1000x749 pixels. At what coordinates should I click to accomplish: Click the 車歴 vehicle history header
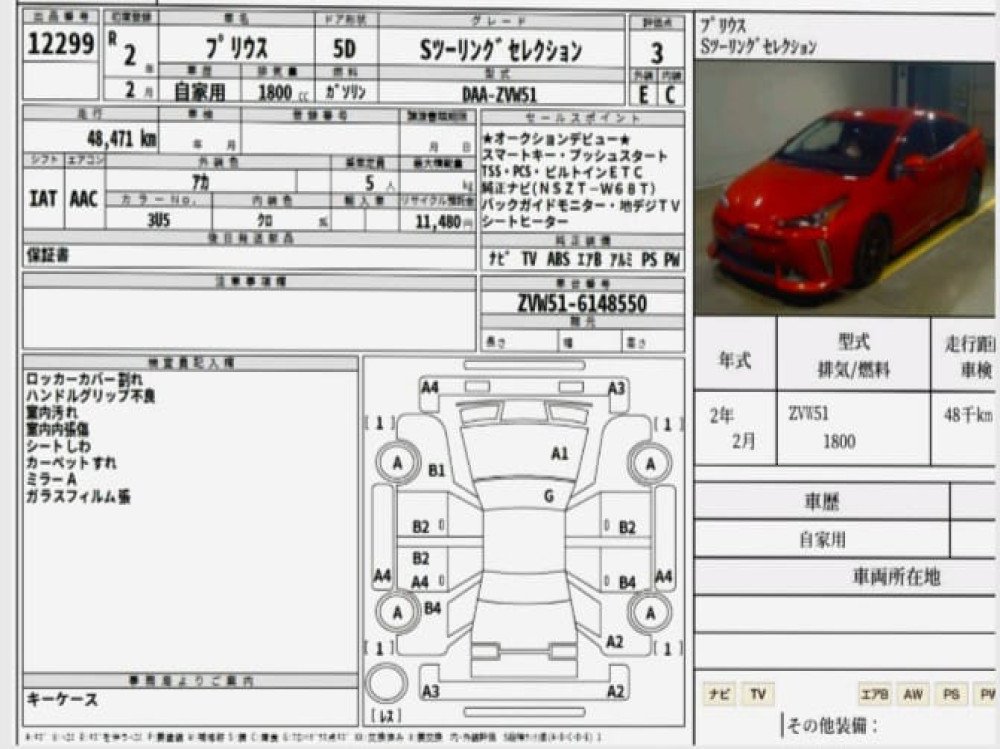click(x=821, y=500)
